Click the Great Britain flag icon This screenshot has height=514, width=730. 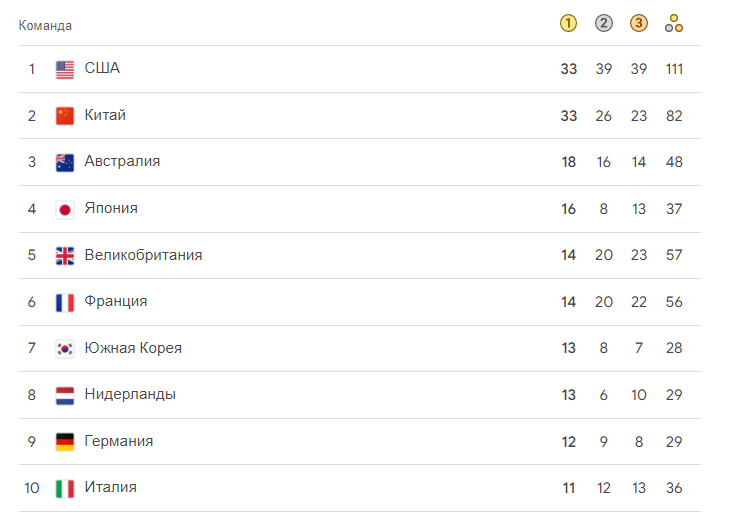[65, 255]
